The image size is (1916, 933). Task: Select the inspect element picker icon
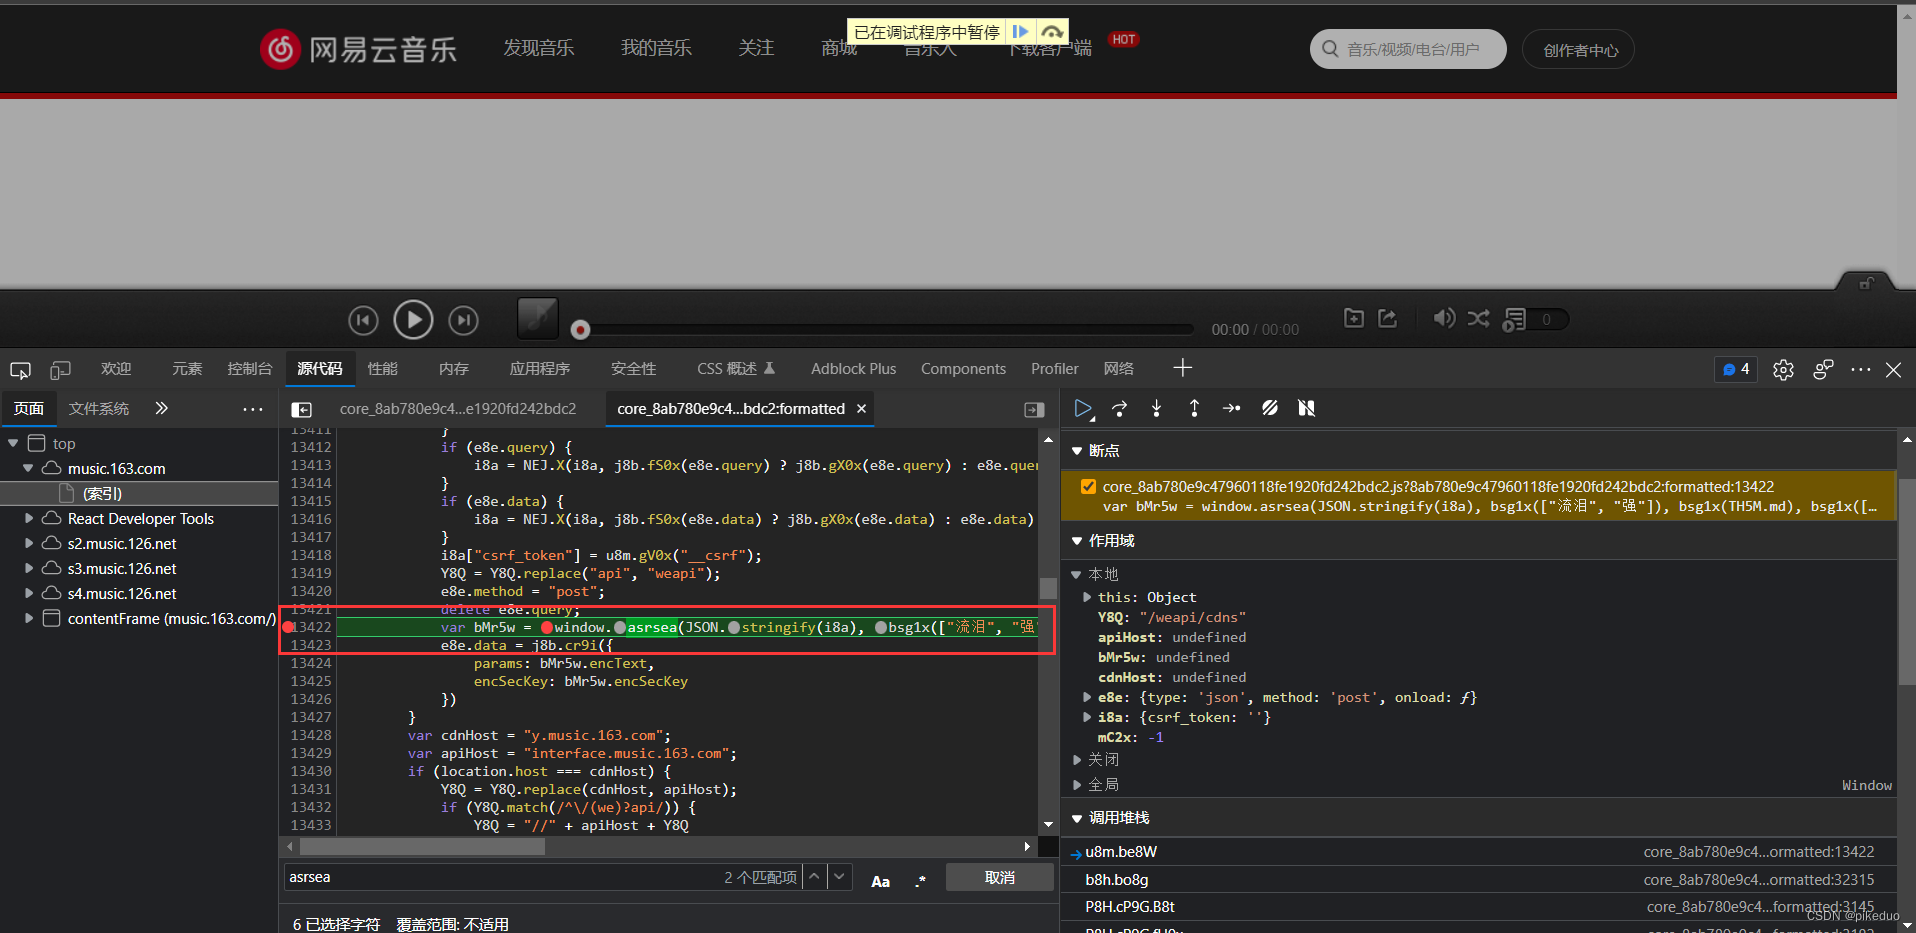20,370
